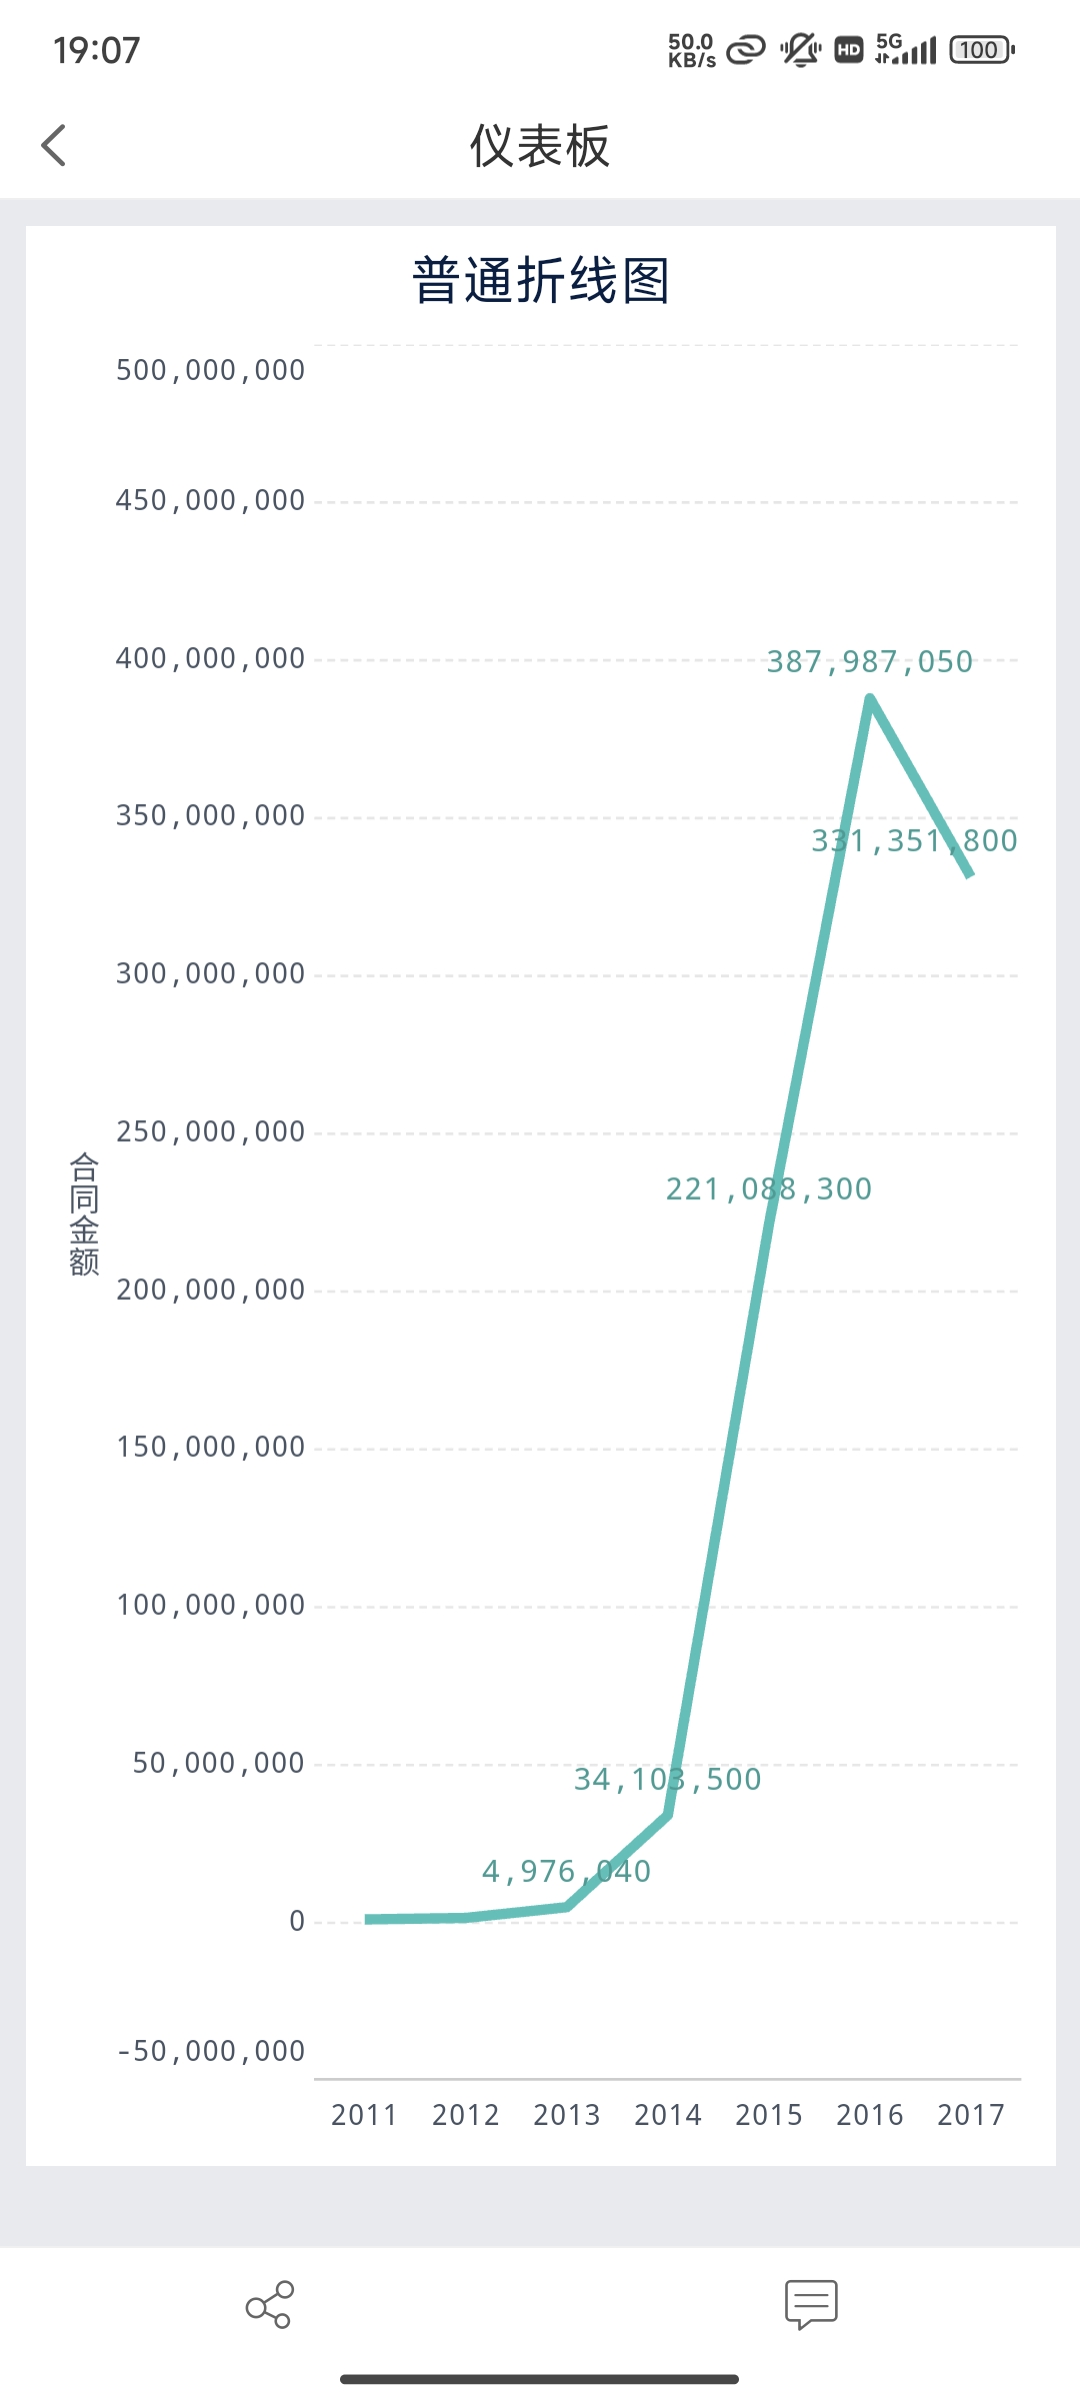The height and width of the screenshot is (2400, 1080).
Task: Open the share icon at bottom
Action: tap(269, 2305)
